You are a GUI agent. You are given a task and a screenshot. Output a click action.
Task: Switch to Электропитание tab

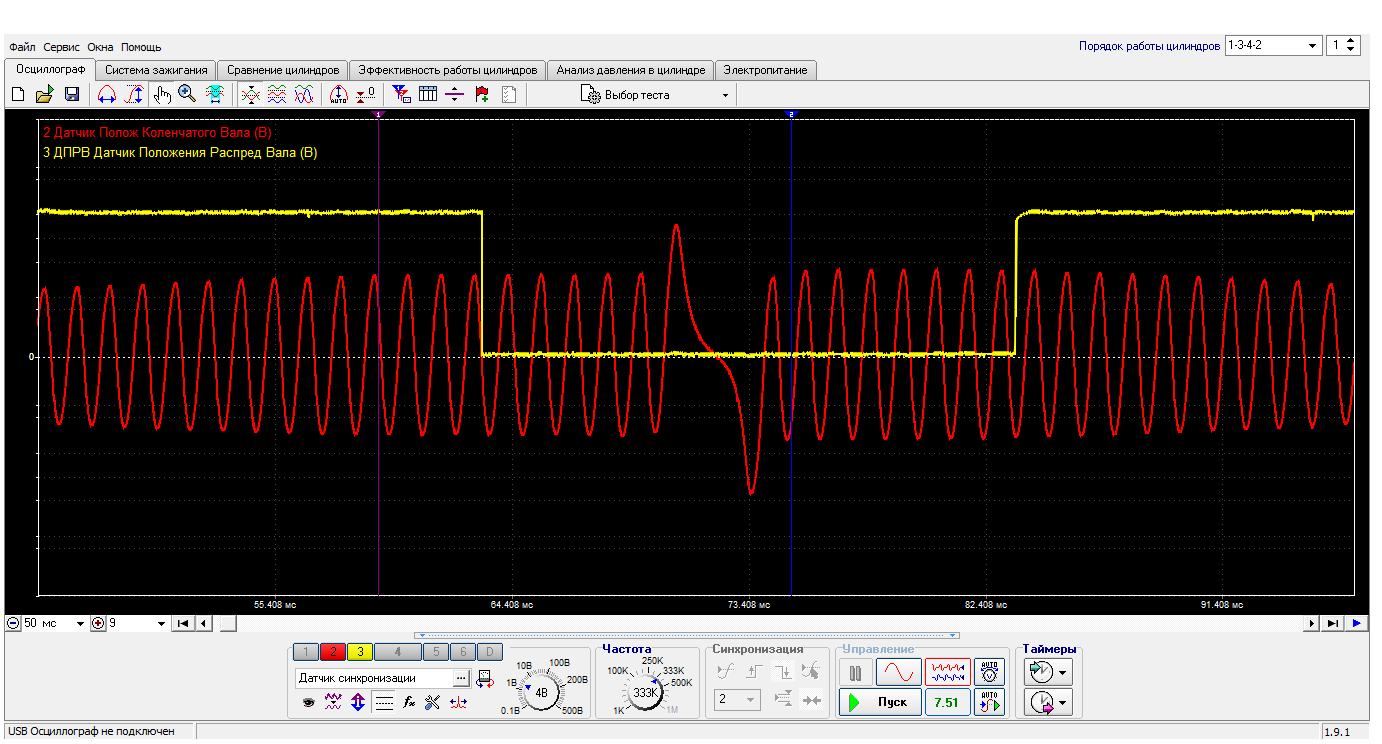pos(766,70)
